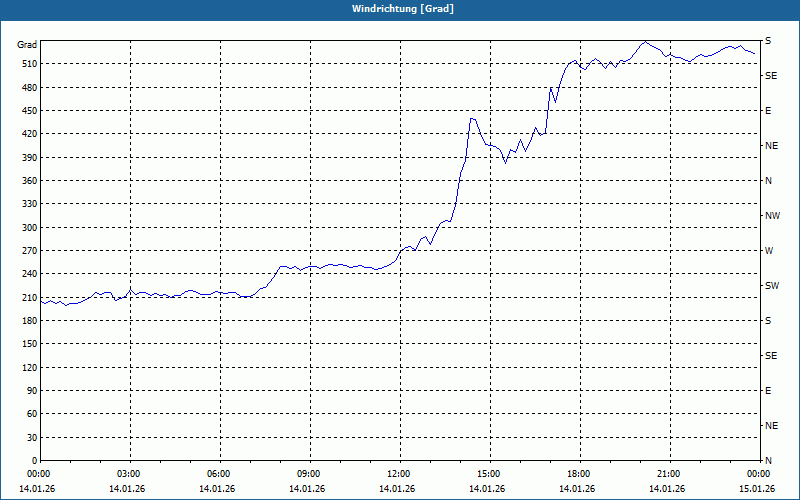Pick the 360 left axis label

30,181
